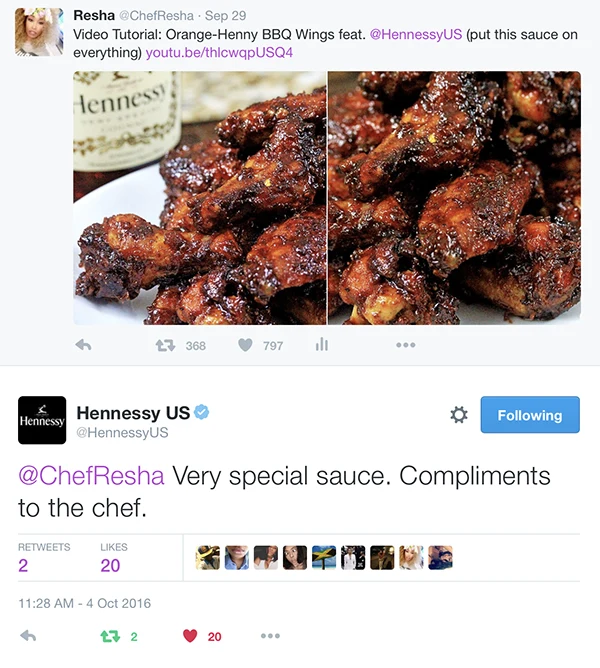Open Resha's profile picture
Screen dimensions: 600x668
39,32
